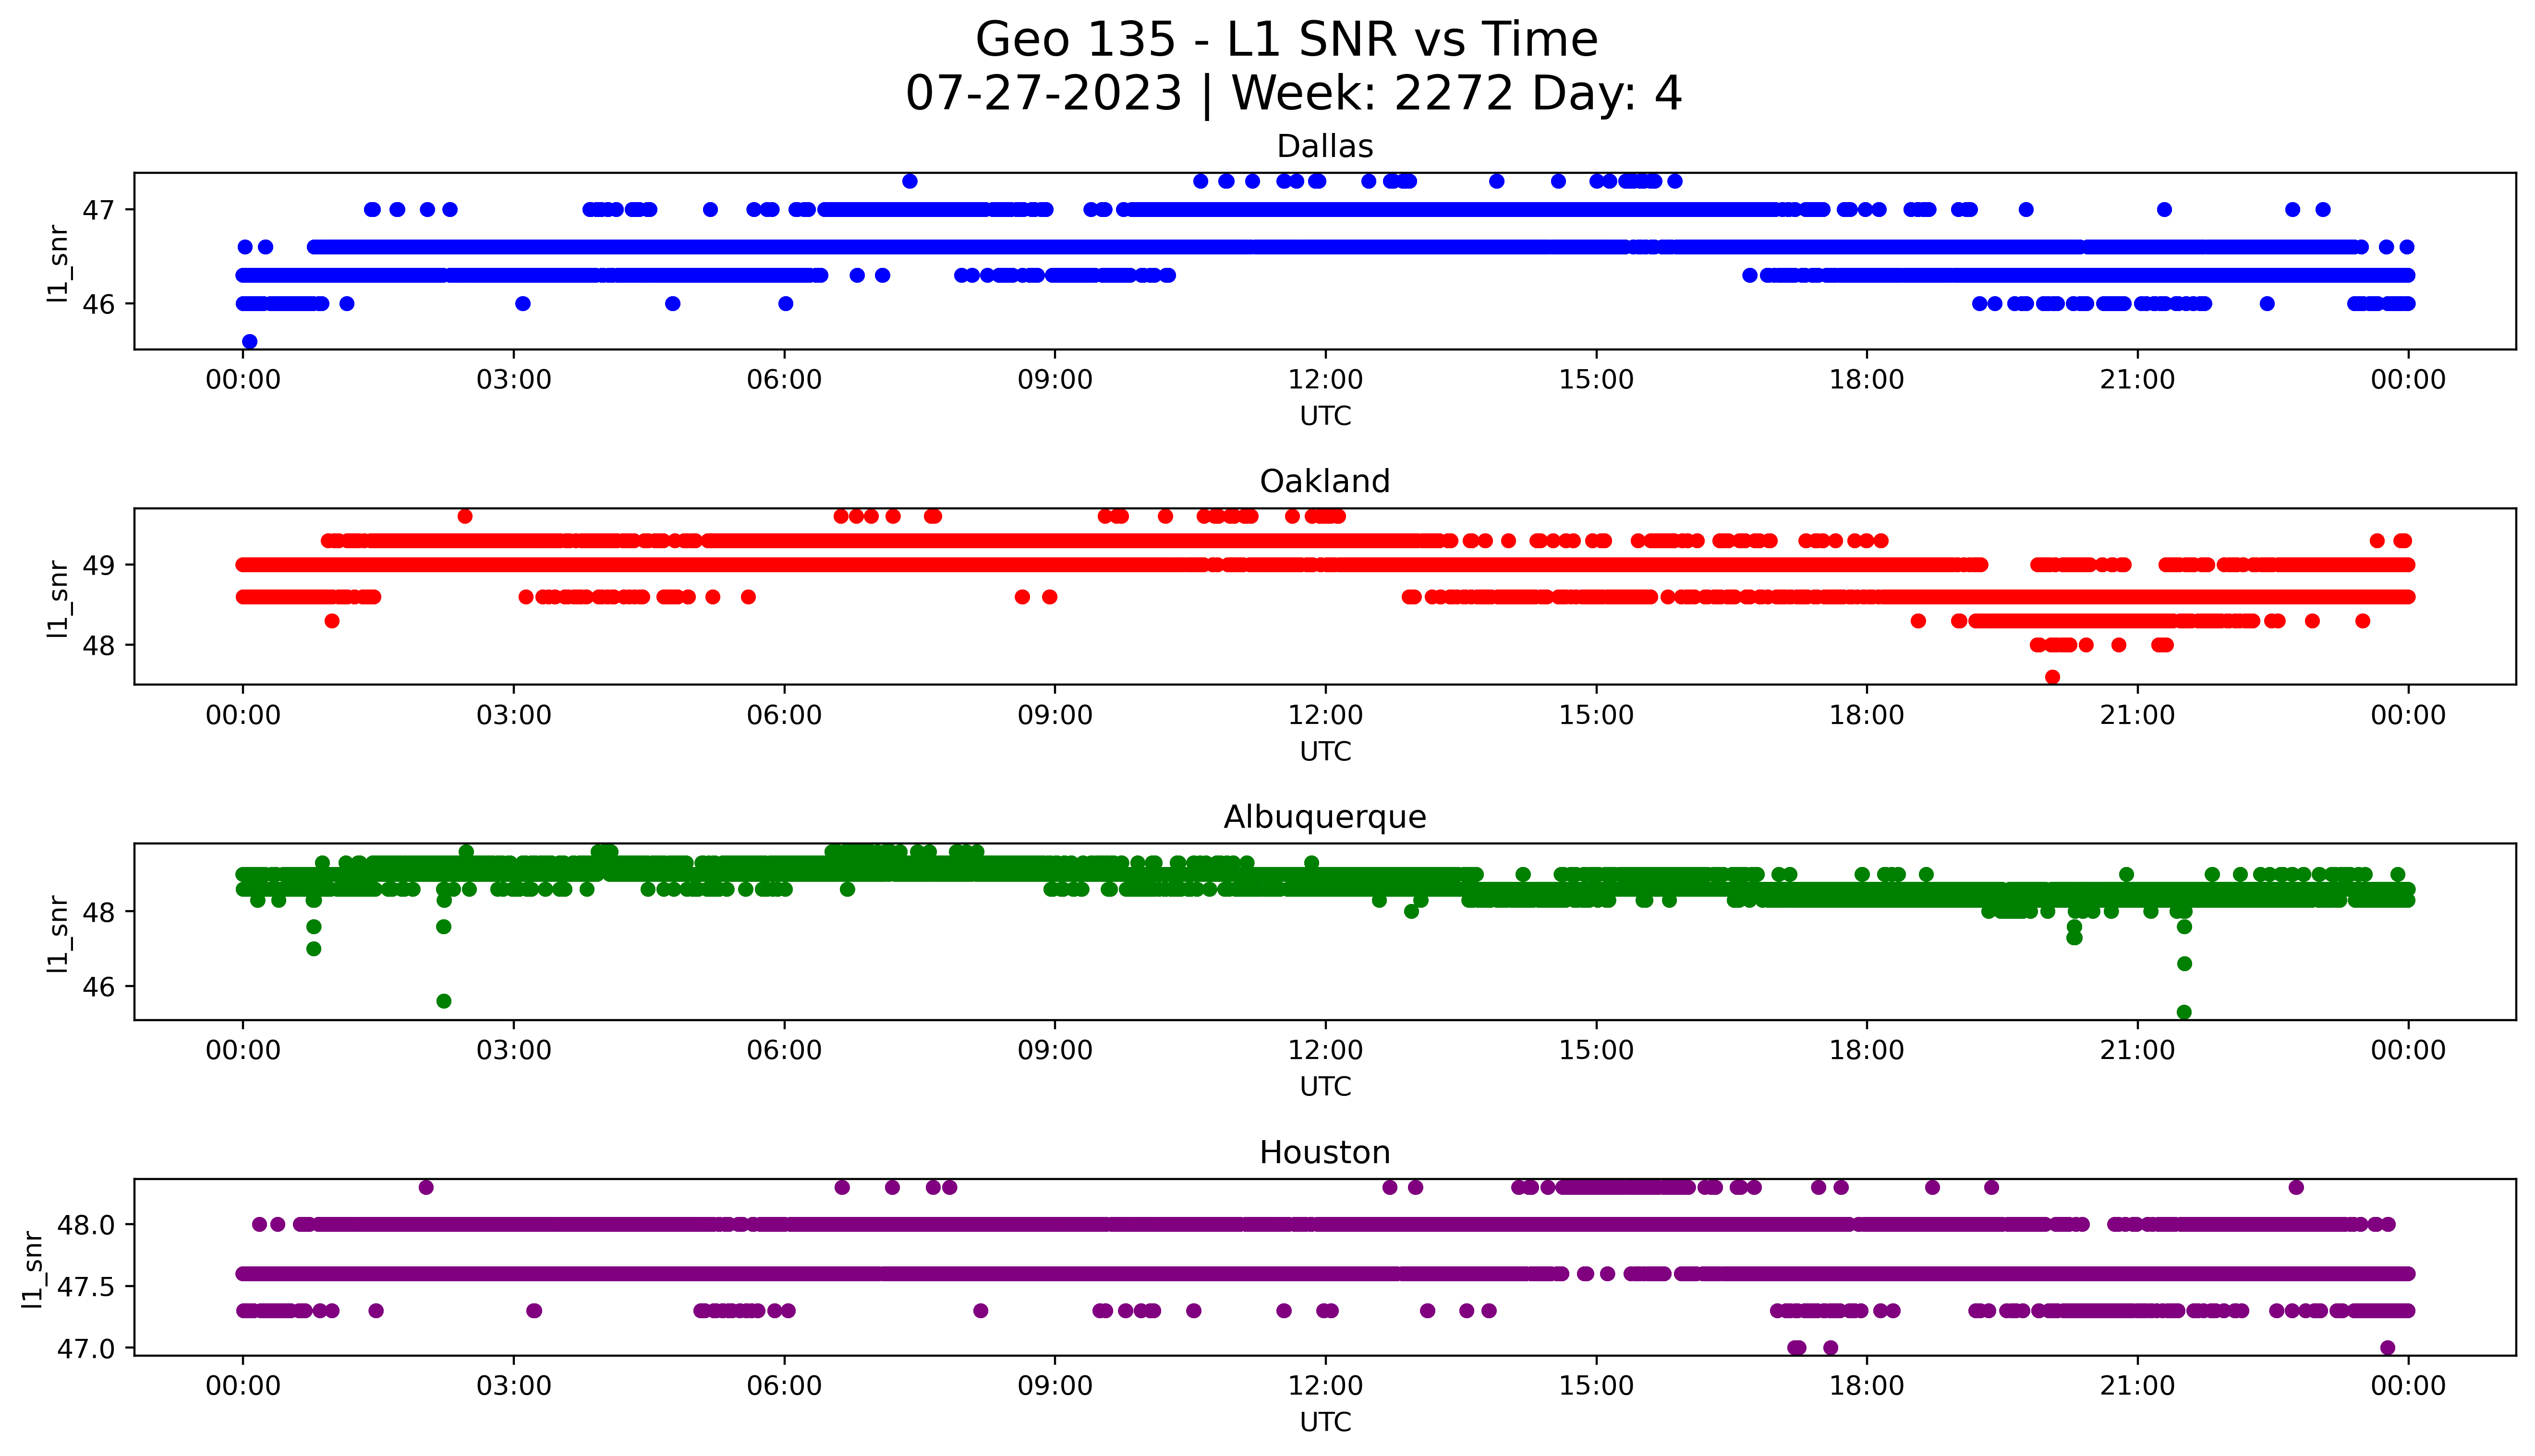Click the 48 y-tick on the Albuquerque plot

(x=100, y=912)
